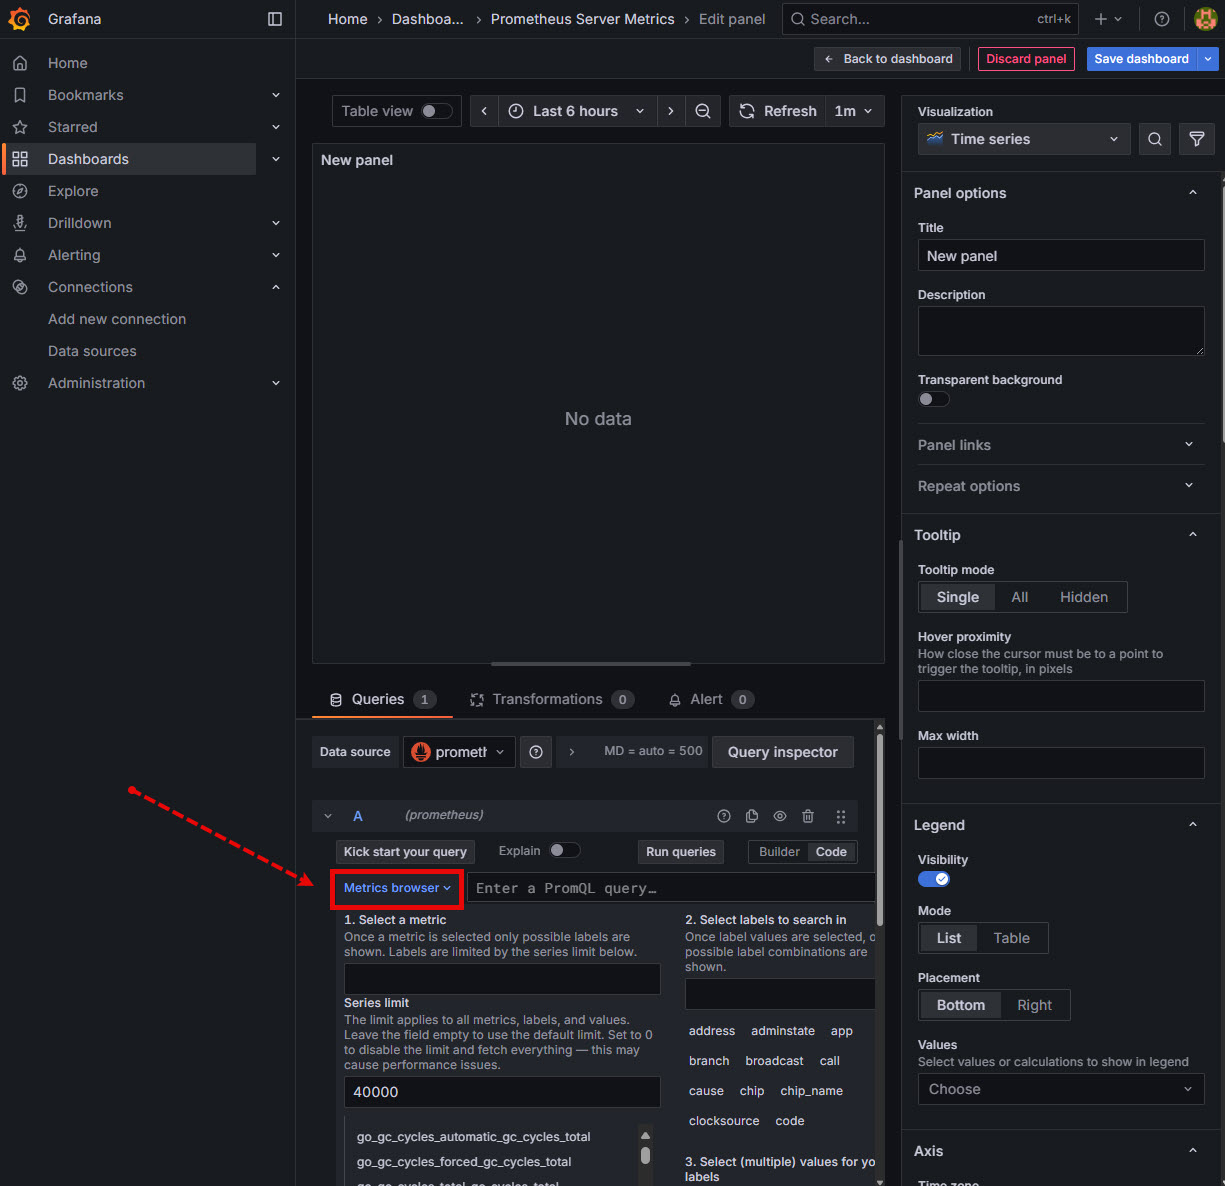Open the Query inspector

(x=783, y=752)
